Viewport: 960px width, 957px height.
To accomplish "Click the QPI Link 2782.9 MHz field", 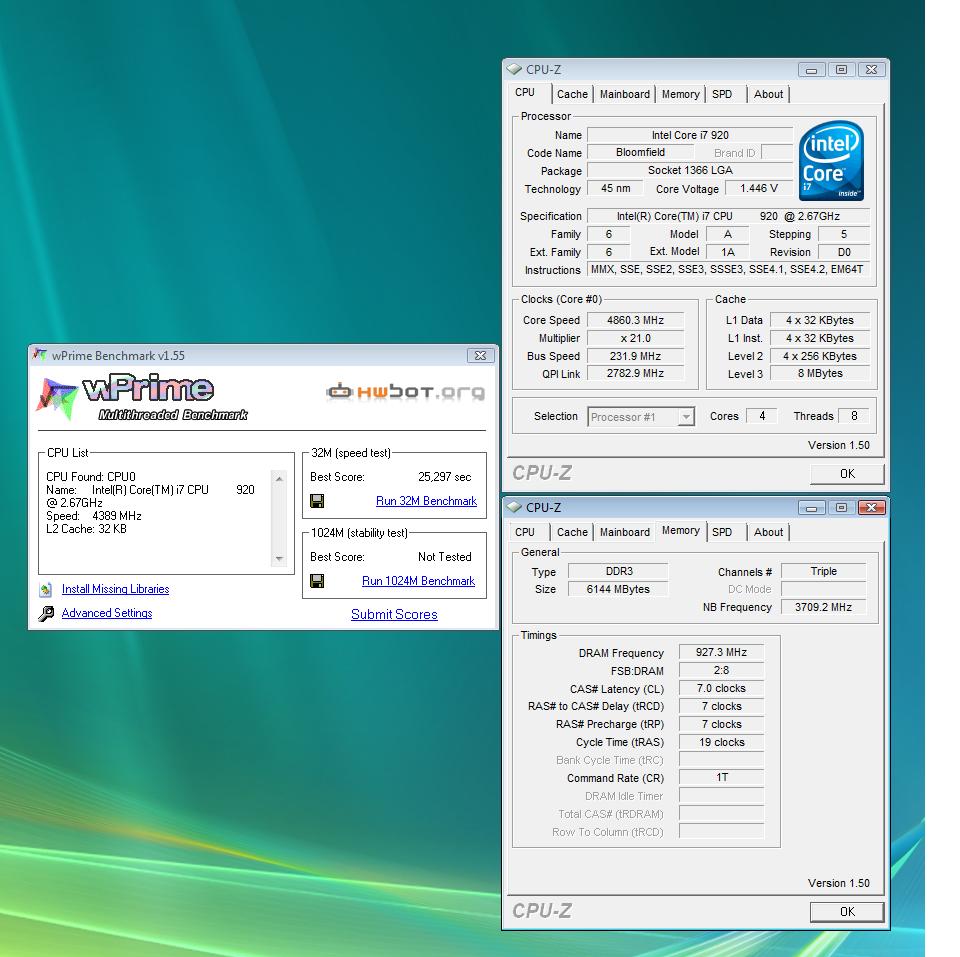I will [x=635, y=373].
